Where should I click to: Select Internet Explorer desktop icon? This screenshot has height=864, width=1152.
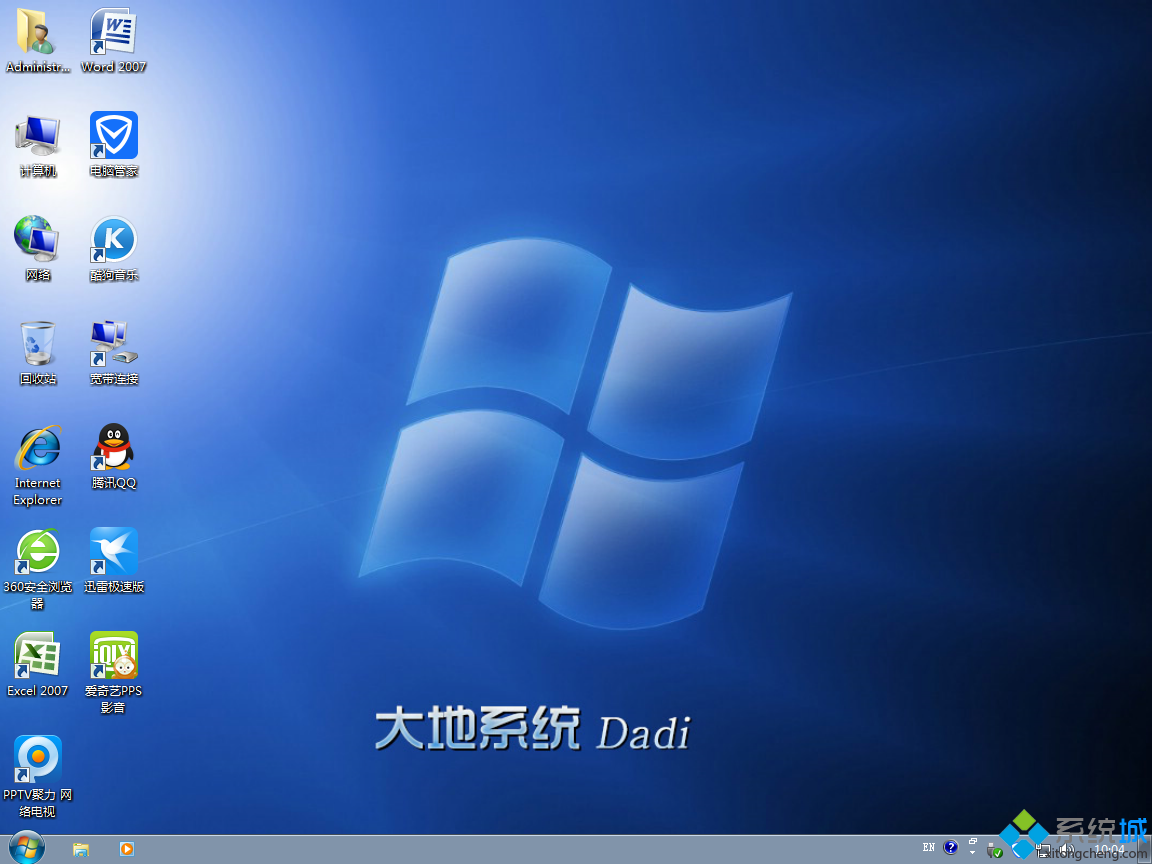[37, 466]
